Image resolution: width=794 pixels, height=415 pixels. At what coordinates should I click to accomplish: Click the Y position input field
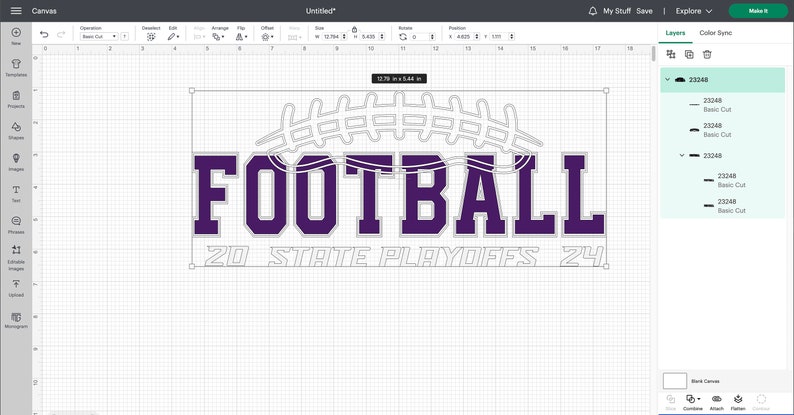coord(499,36)
